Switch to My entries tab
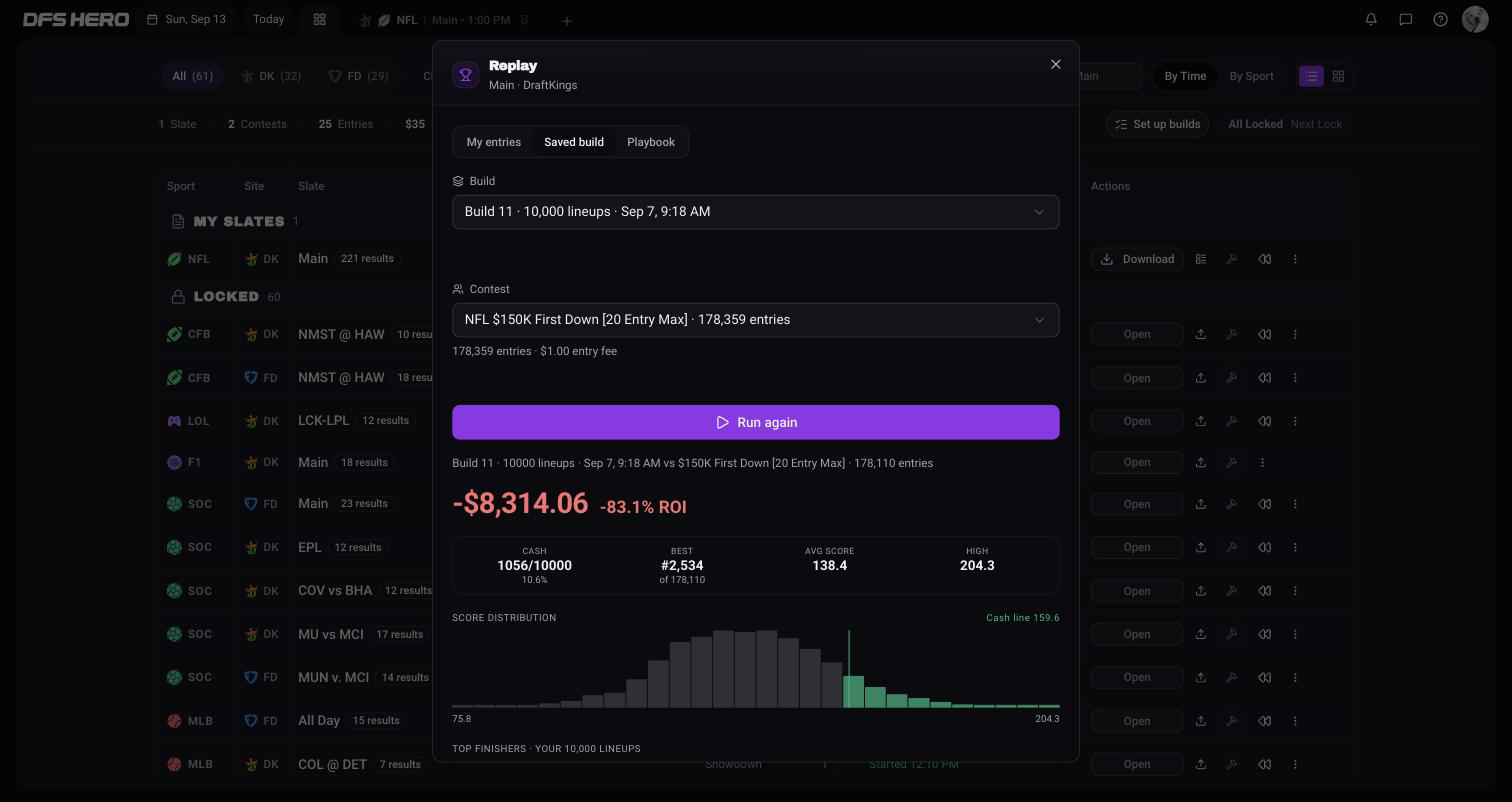 point(493,142)
